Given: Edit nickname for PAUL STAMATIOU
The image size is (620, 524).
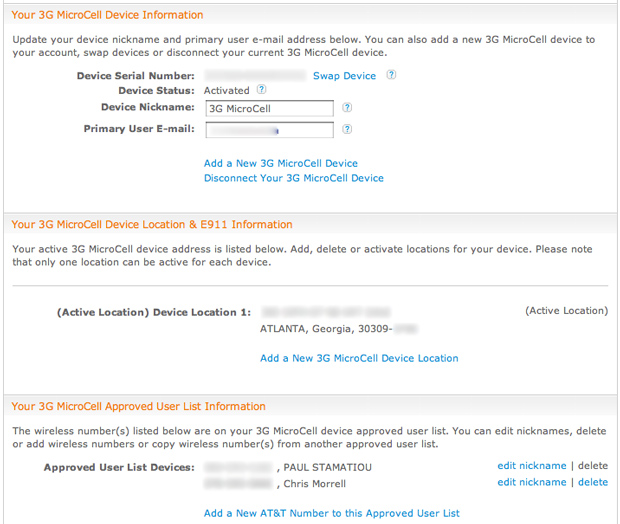Looking at the screenshot, I should 532,466.
